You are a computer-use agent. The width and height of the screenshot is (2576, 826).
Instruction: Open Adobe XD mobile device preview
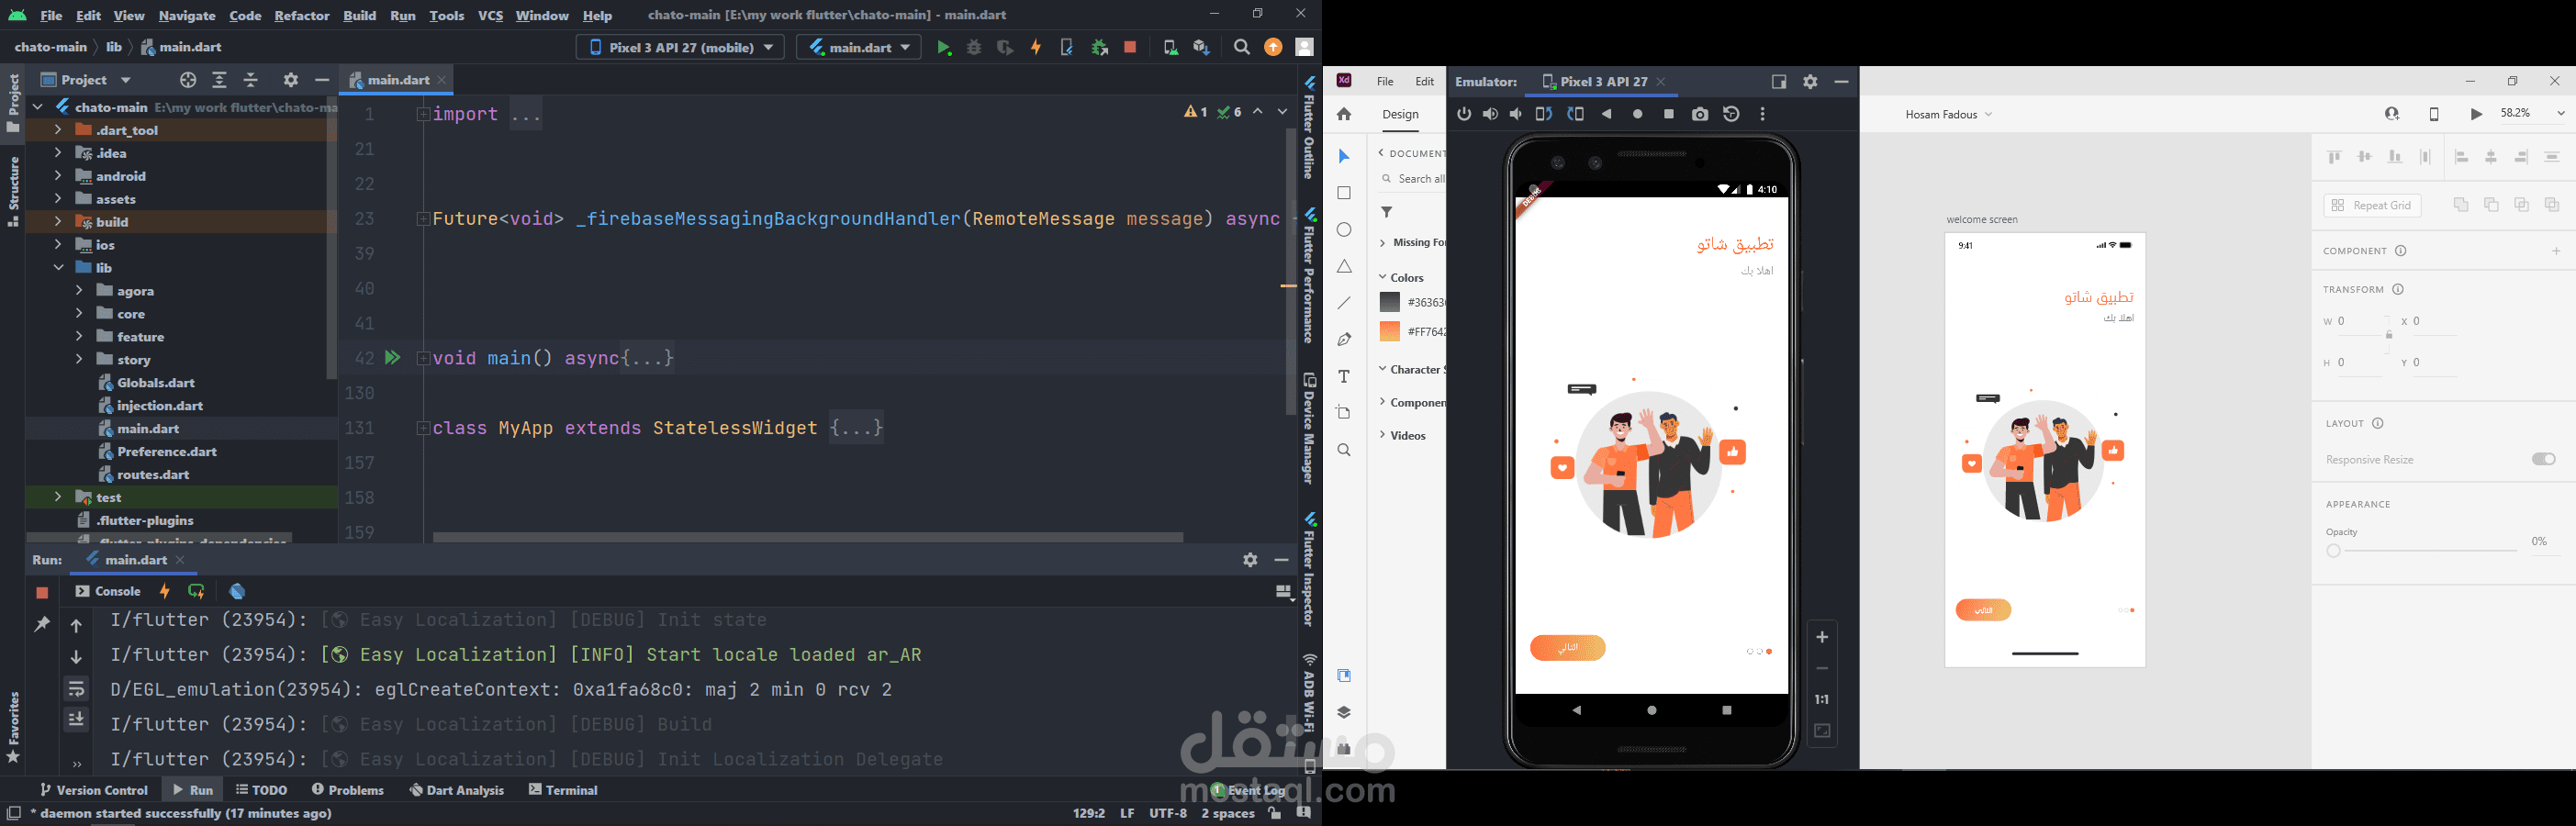tap(2434, 114)
